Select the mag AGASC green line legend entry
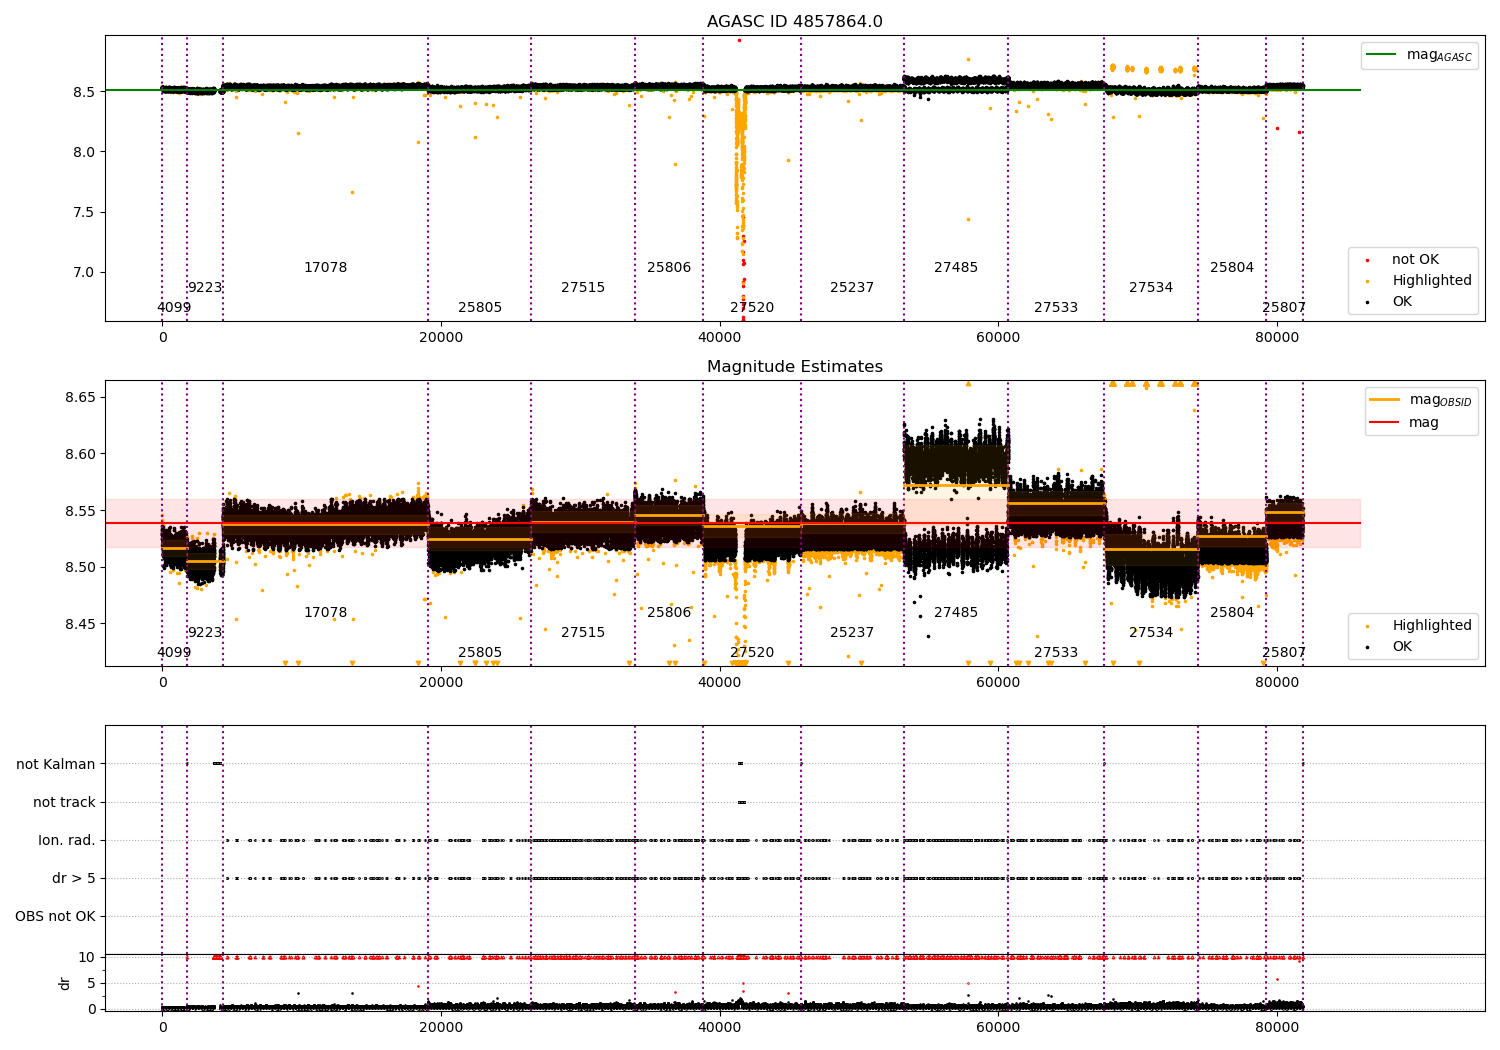1500x1050 pixels. (x=1420, y=55)
